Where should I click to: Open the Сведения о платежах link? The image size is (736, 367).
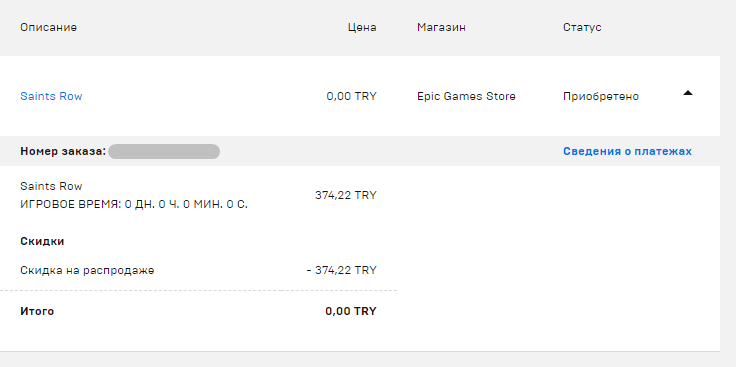[x=627, y=151]
